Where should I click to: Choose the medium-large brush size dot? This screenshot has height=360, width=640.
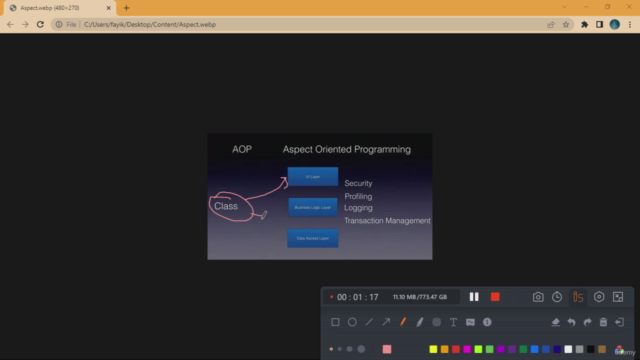click(349, 349)
